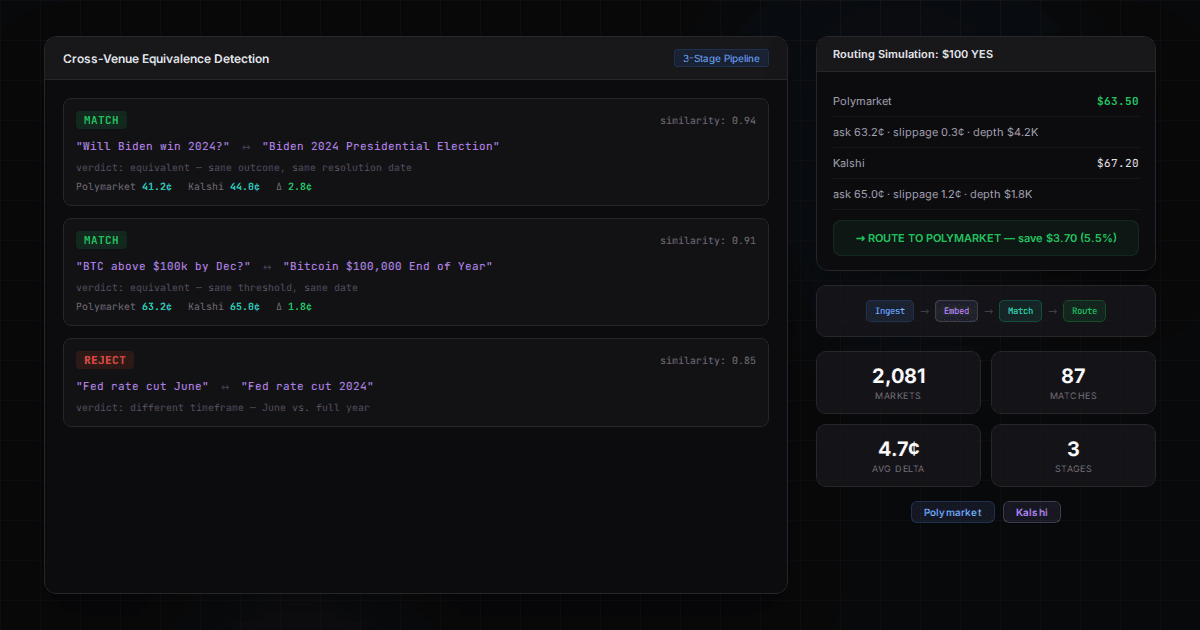Click the 3 Stages stat card
This screenshot has height=630, width=1200.
[x=1073, y=455]
